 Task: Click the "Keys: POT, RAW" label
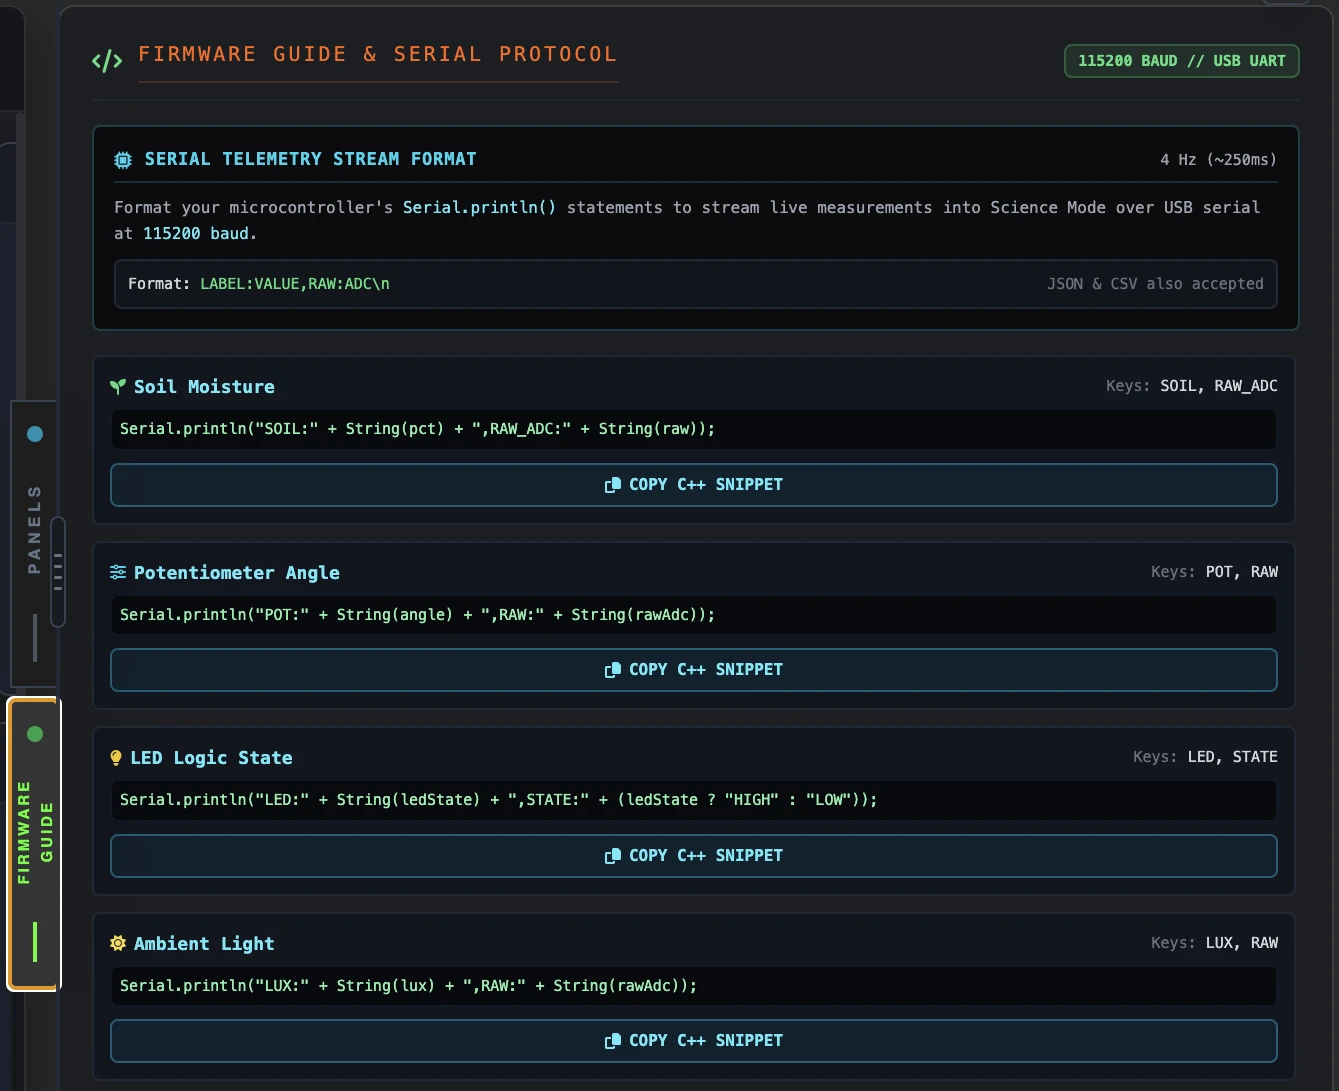(1215, 572)
